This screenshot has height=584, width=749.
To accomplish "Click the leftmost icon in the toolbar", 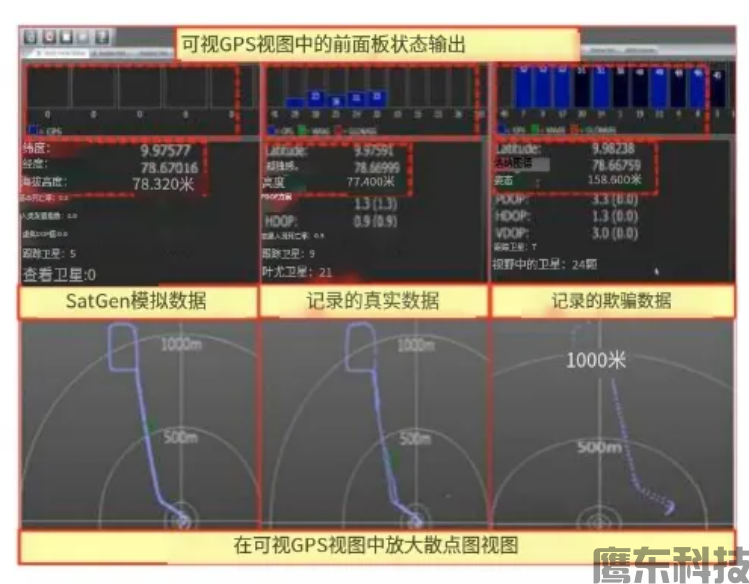I will point(31,37).
